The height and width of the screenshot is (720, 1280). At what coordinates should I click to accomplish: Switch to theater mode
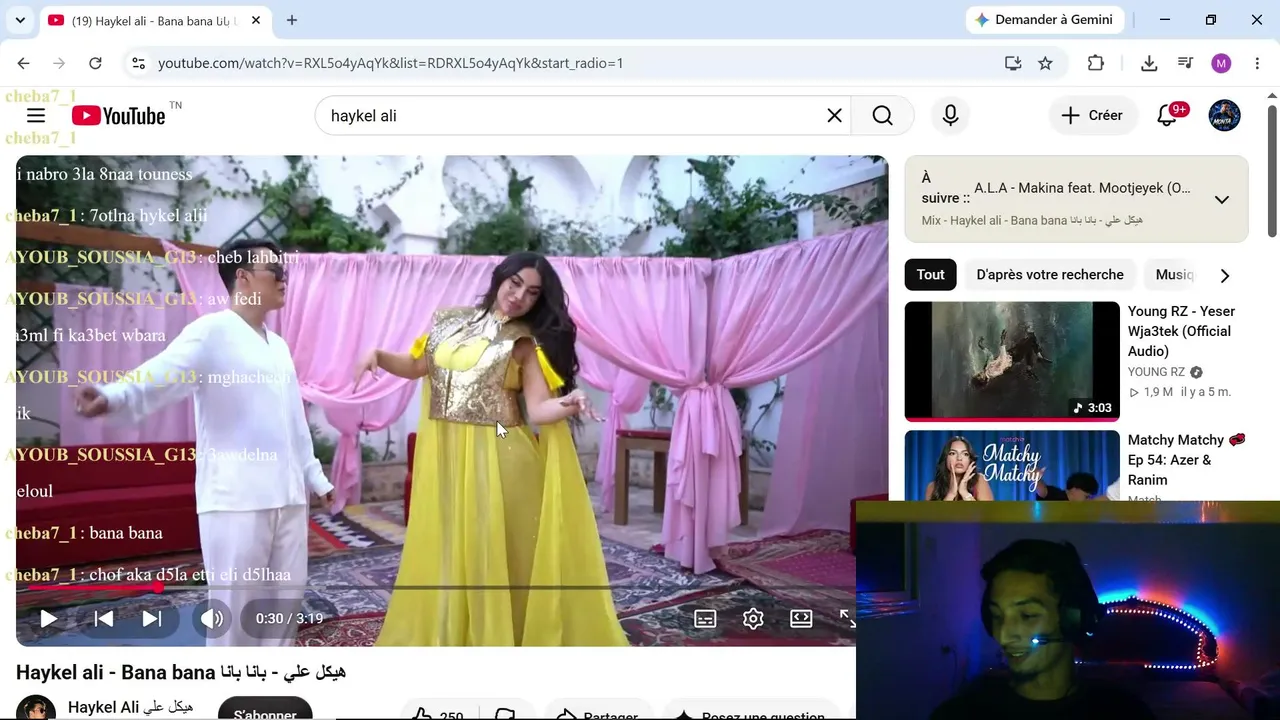[x=801, y=619]
